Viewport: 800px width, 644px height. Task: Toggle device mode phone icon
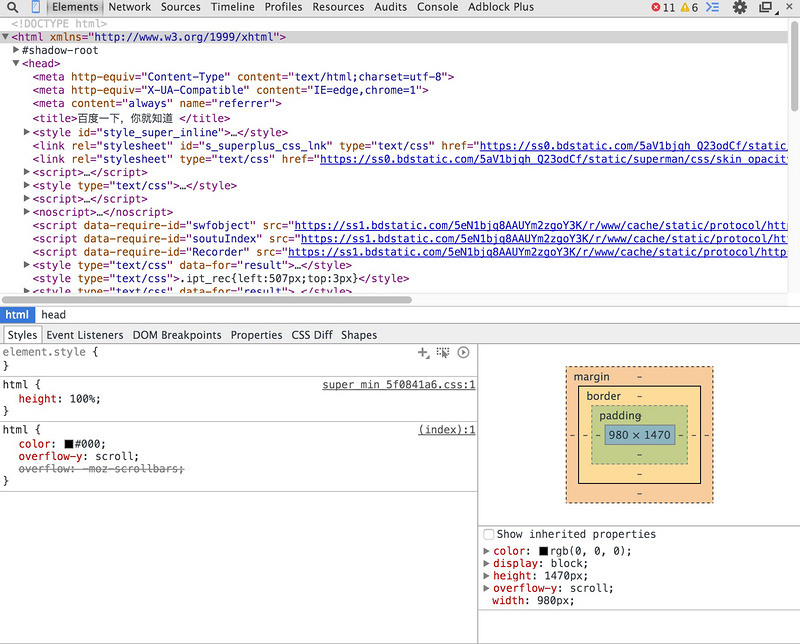[x=36, y=7]
